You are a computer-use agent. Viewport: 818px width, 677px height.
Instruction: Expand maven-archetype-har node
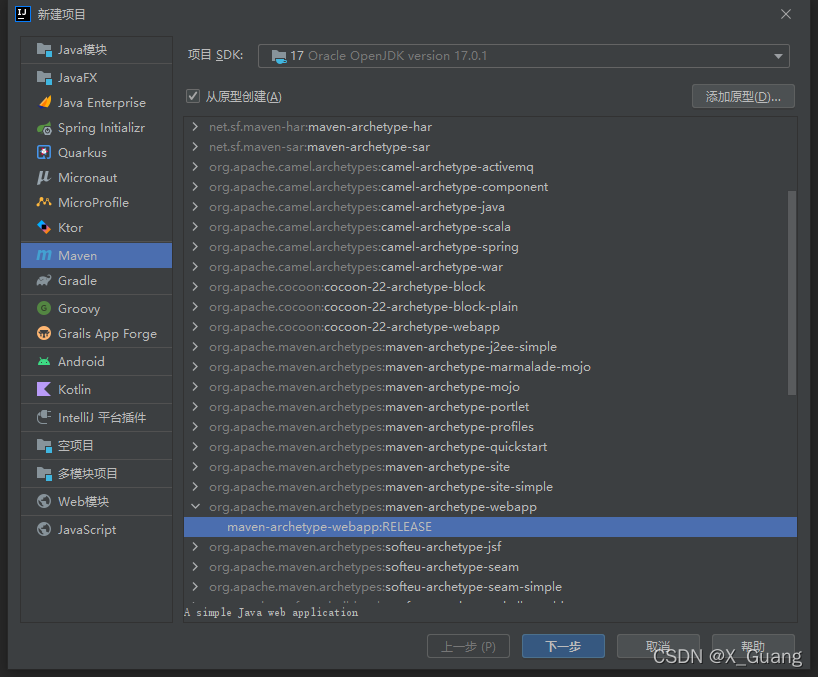(195, 127)
